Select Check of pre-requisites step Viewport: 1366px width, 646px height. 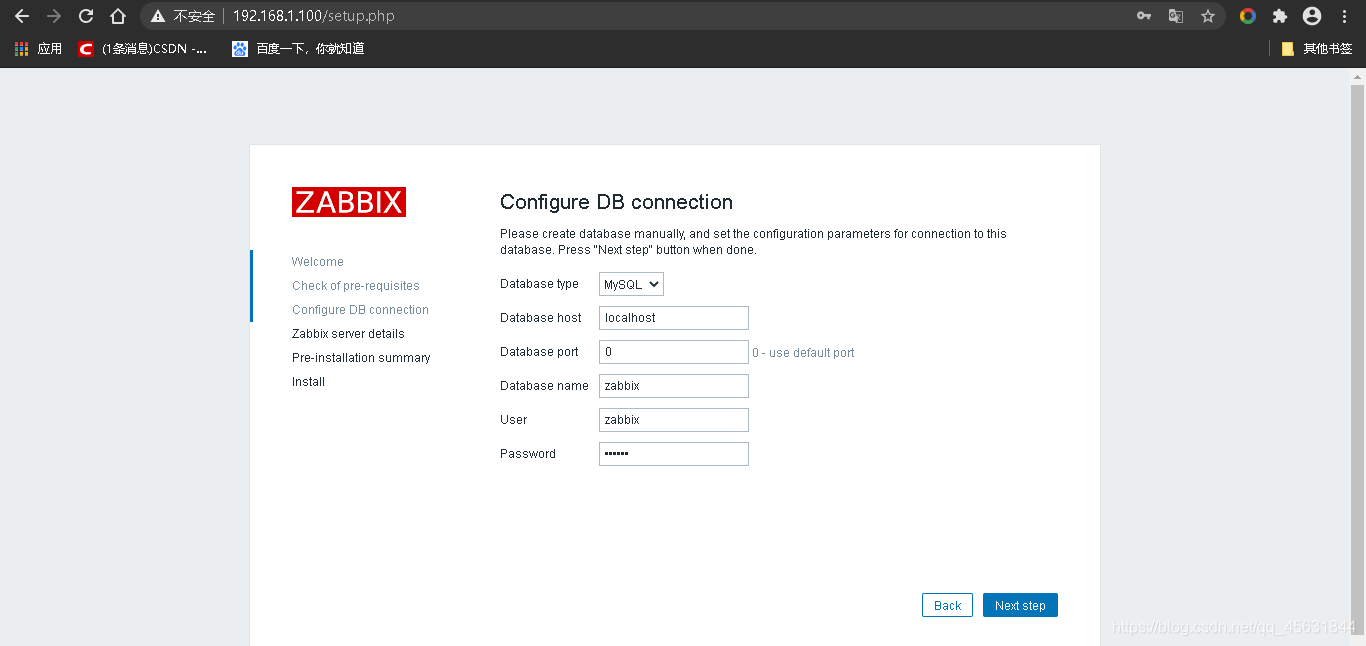point(356,286)
